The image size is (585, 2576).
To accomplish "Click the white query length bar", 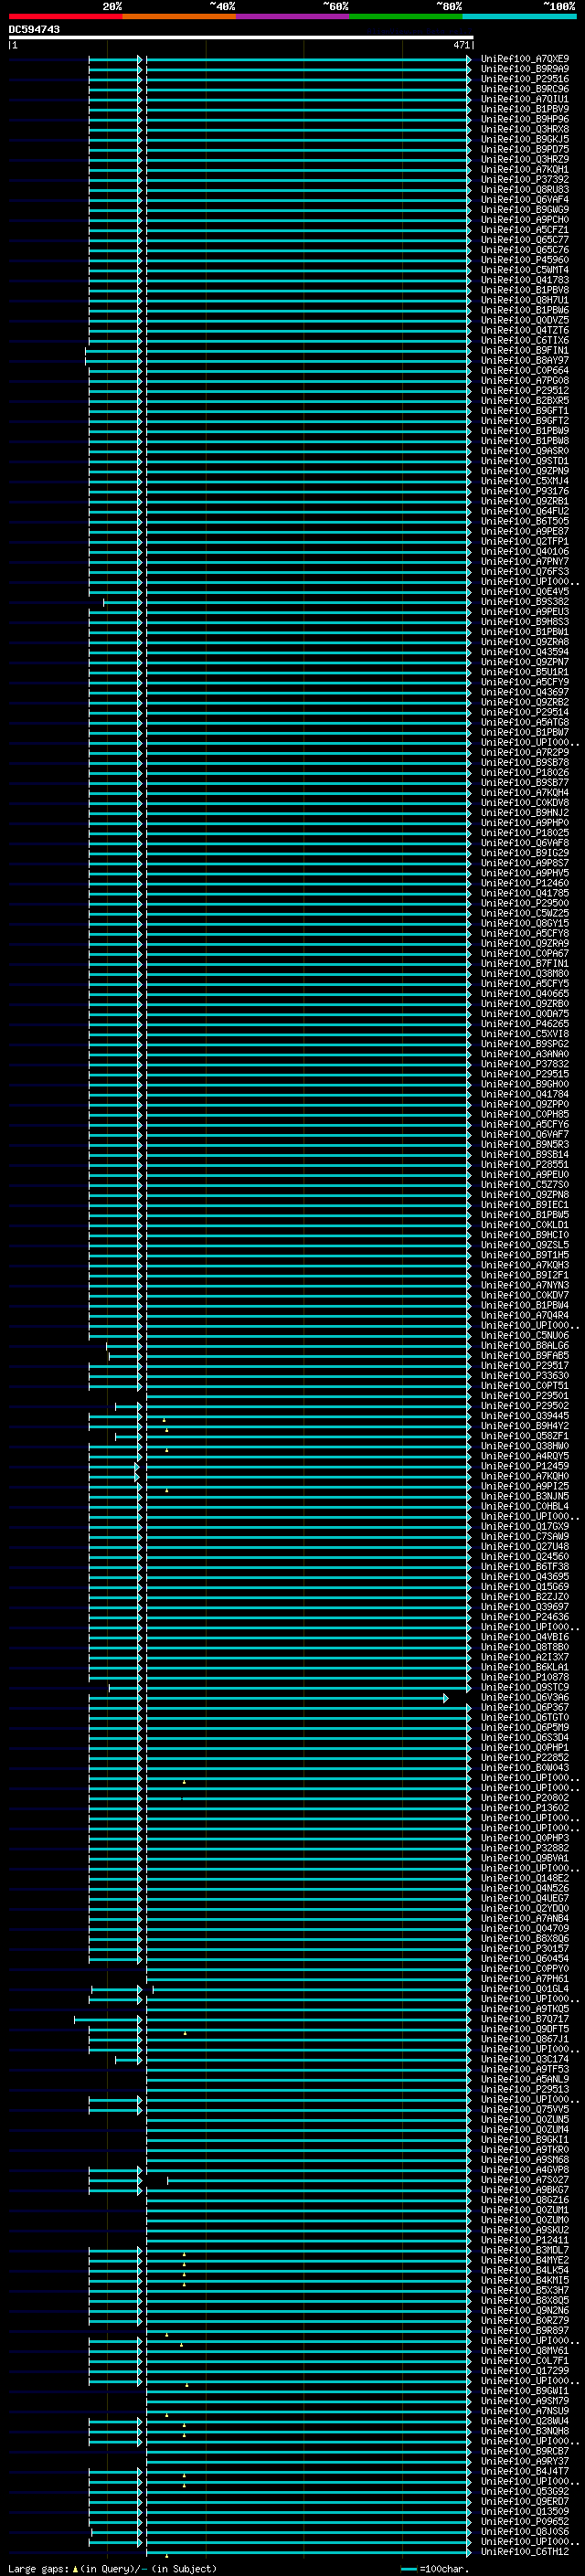I will [241, 38].
